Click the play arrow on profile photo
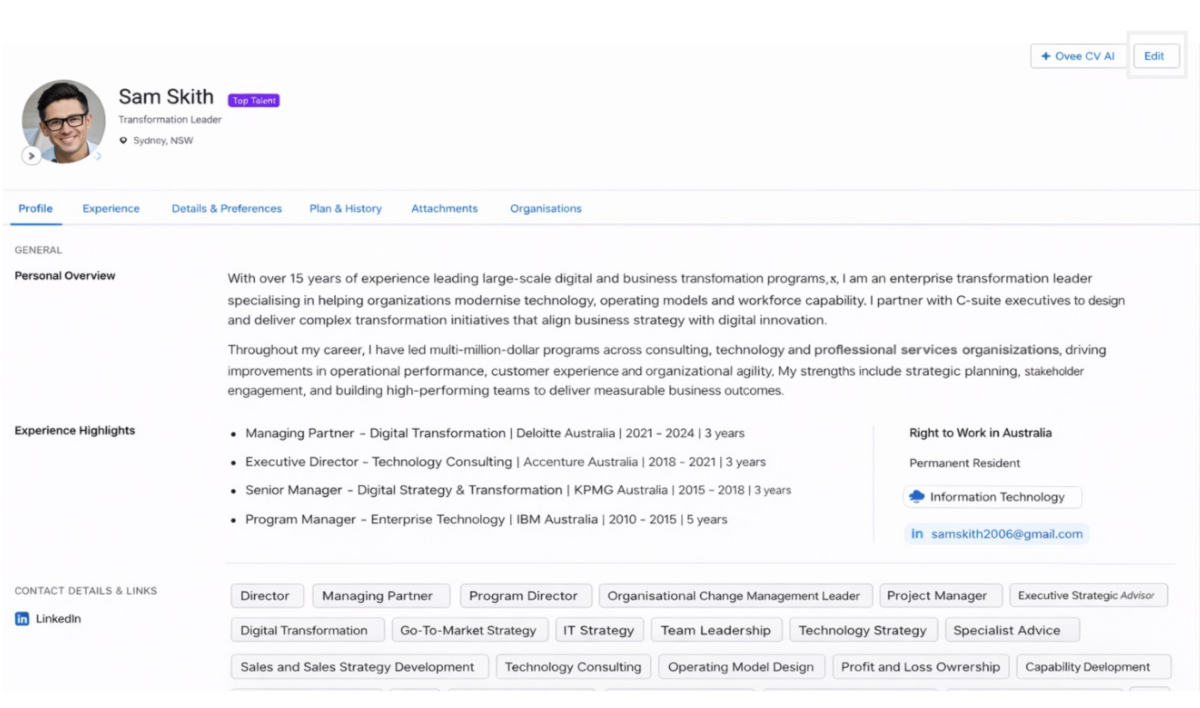The image size is (1200, 708). click(31, 156)
